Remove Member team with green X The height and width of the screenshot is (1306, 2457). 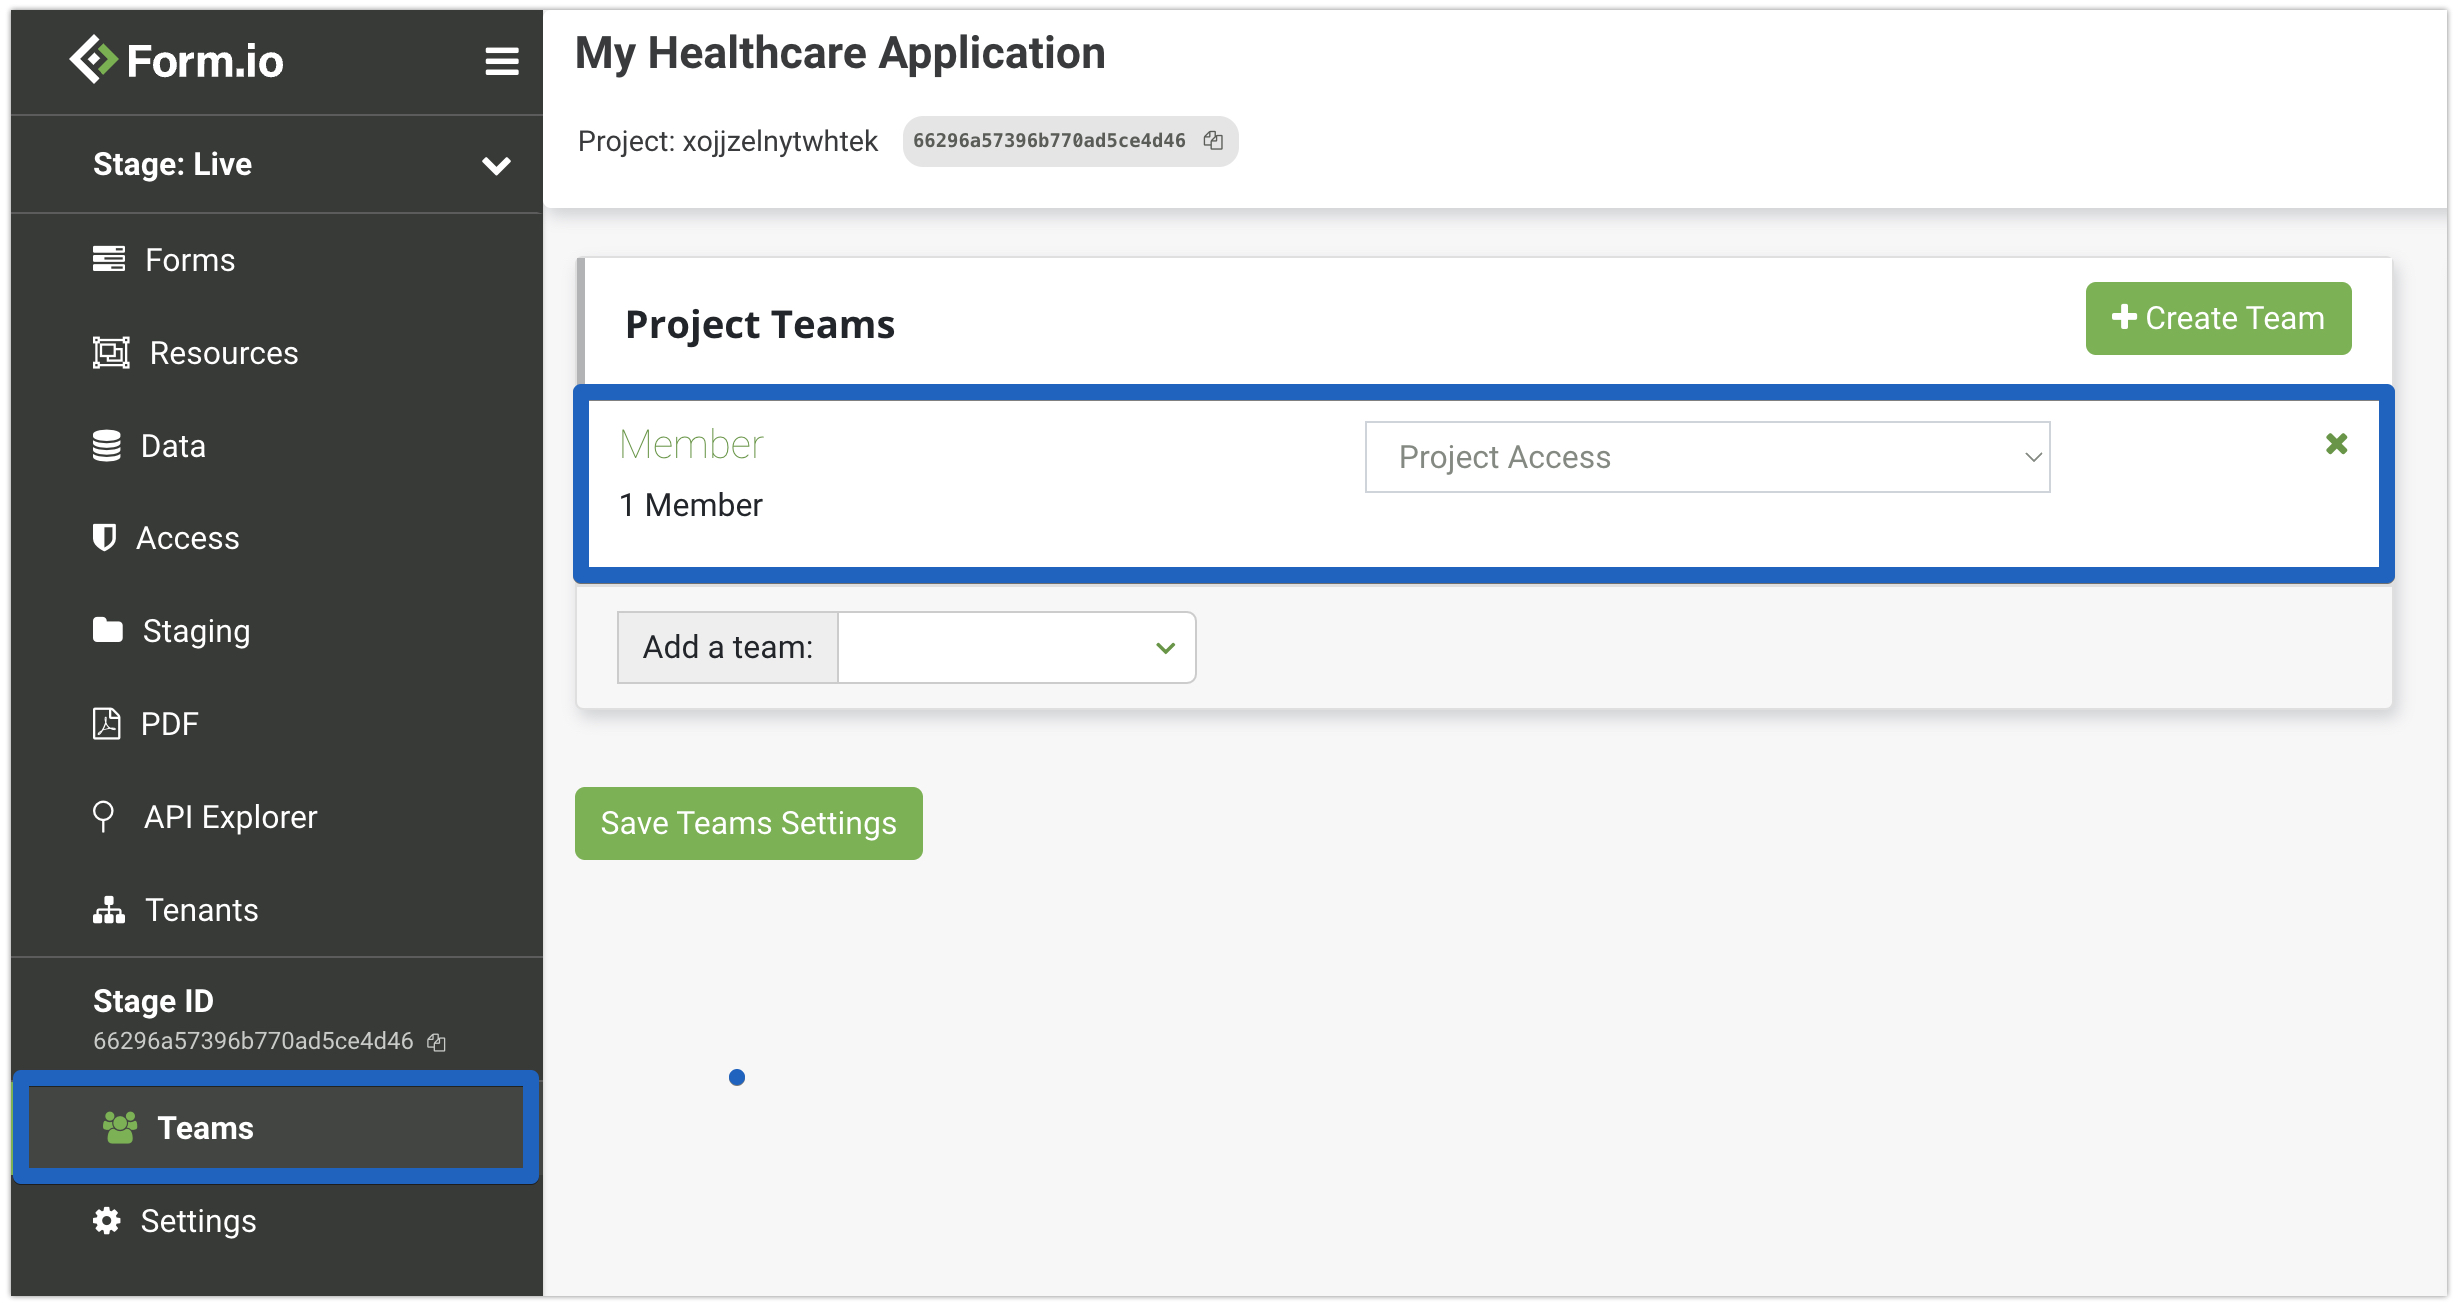tap(2336, 444)
